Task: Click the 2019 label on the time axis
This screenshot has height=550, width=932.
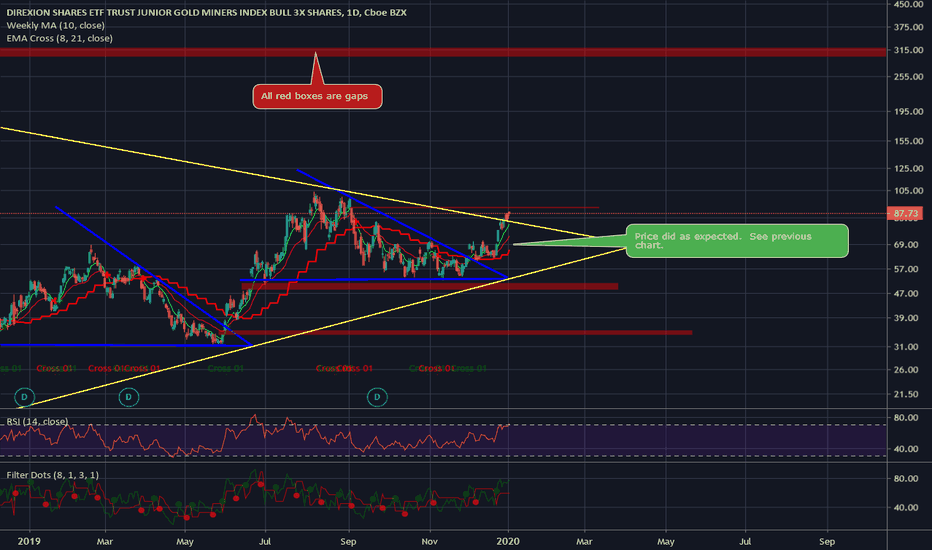Action: [29, 541]
